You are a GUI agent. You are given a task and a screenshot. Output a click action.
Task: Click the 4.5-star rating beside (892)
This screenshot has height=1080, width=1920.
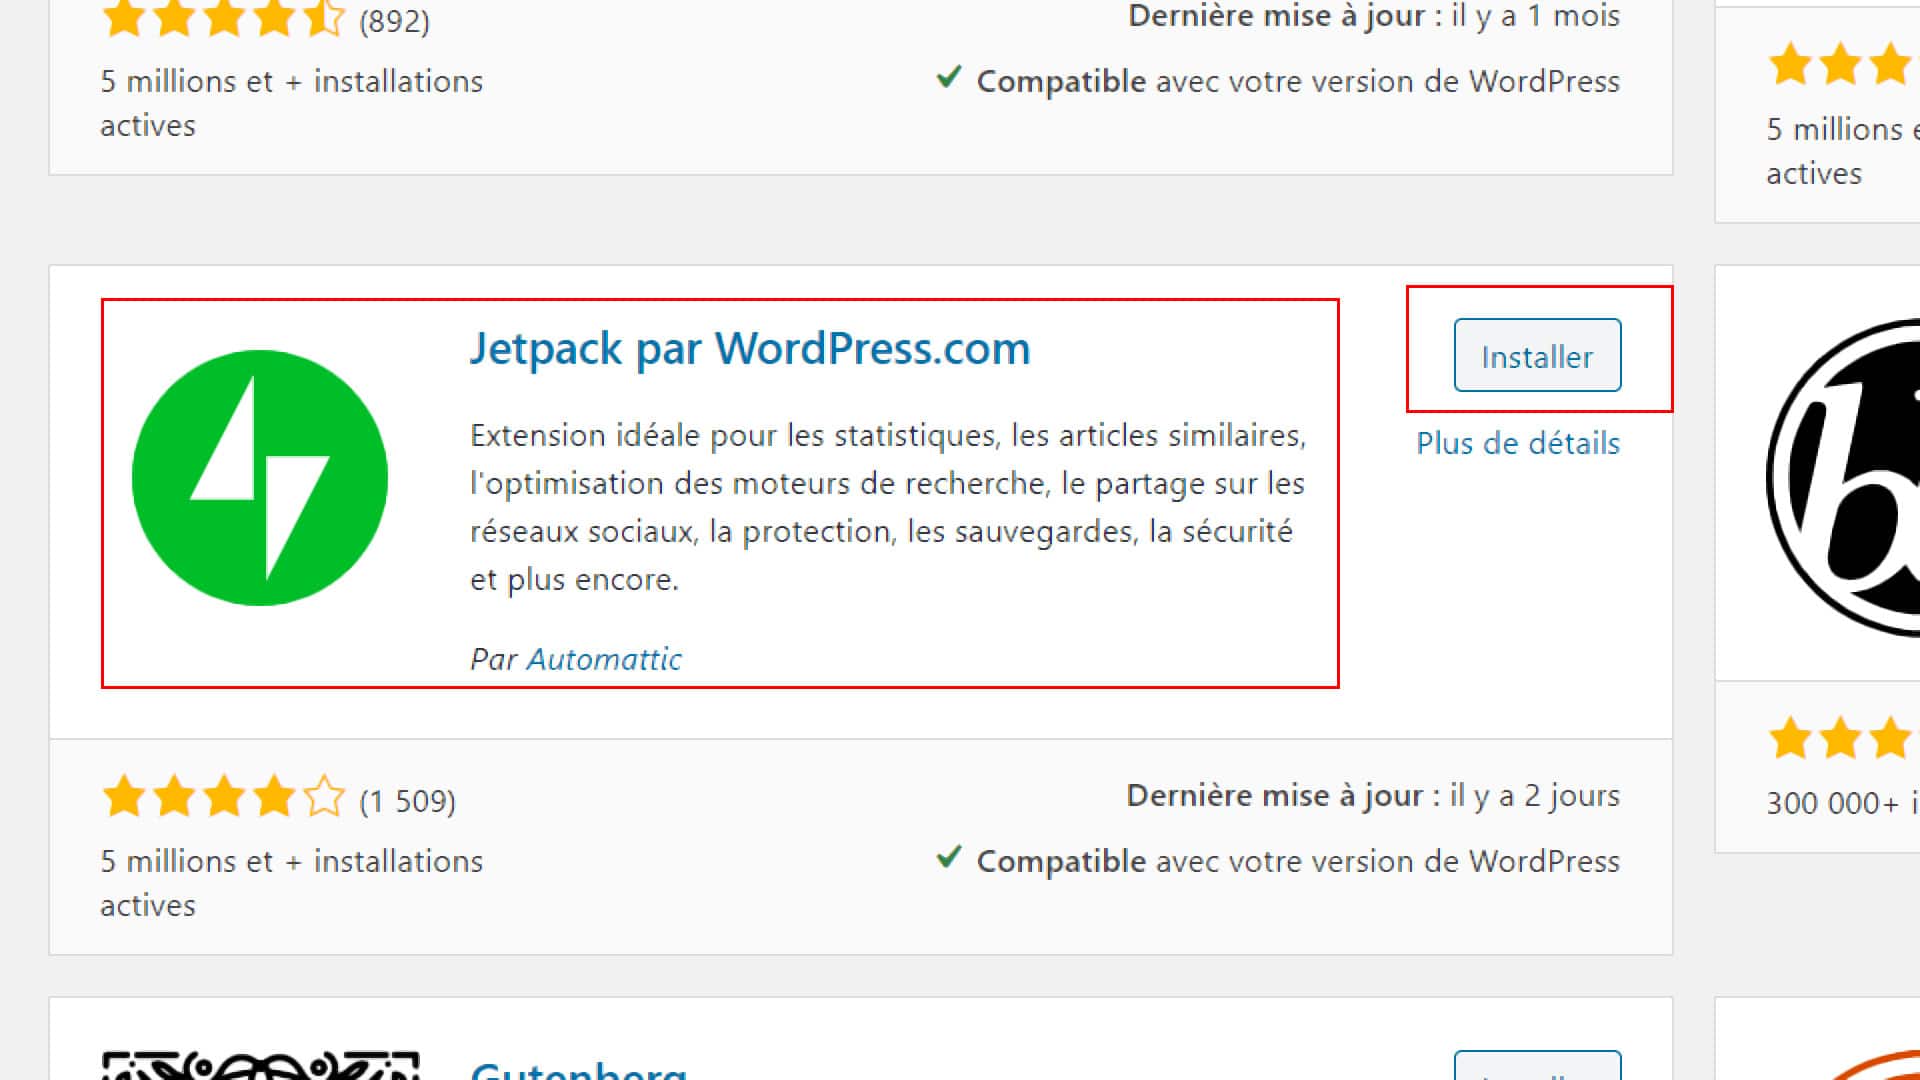click(223, 19)
